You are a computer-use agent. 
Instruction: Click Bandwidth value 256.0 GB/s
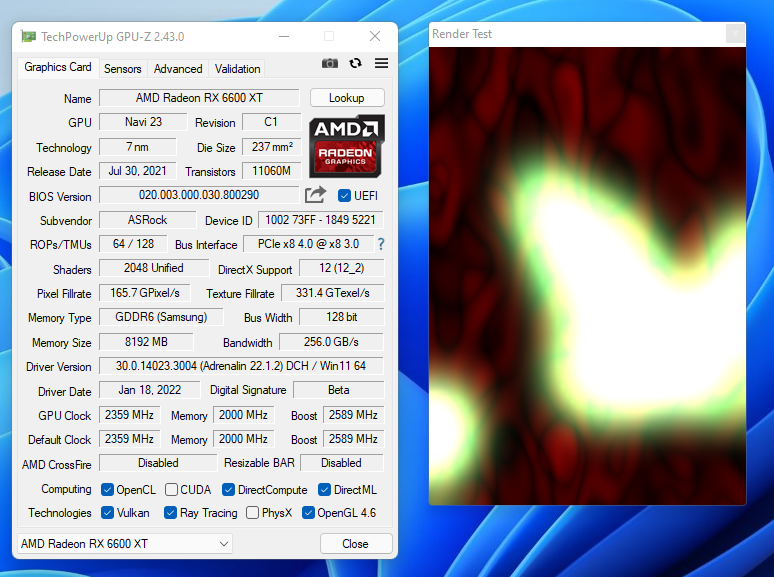click(331, 342)
